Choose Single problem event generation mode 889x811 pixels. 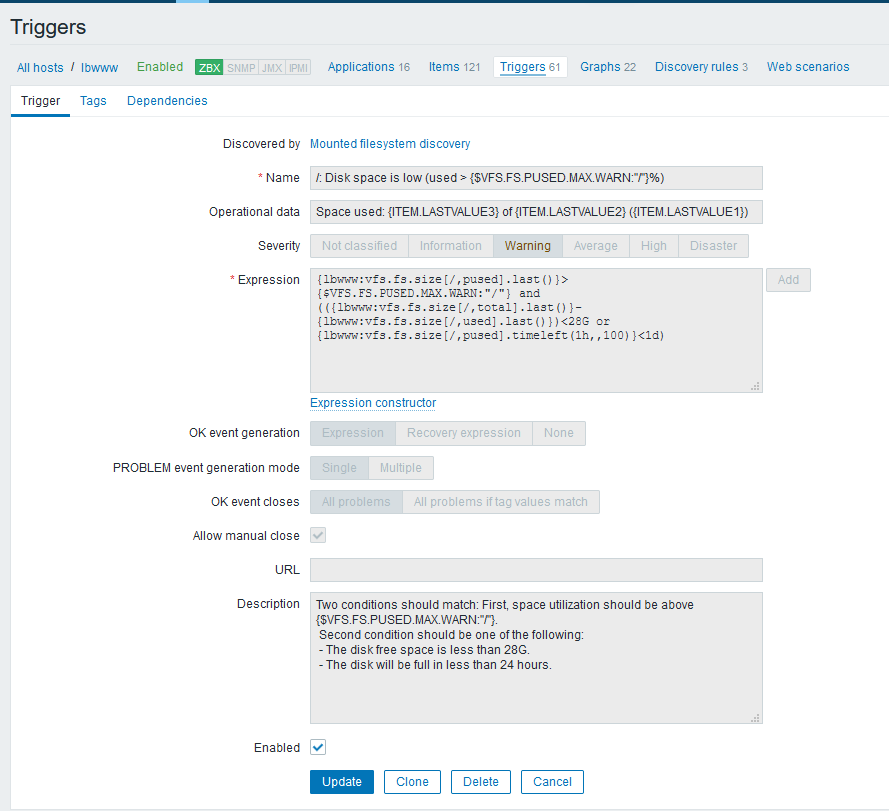(x=339, y=468)
